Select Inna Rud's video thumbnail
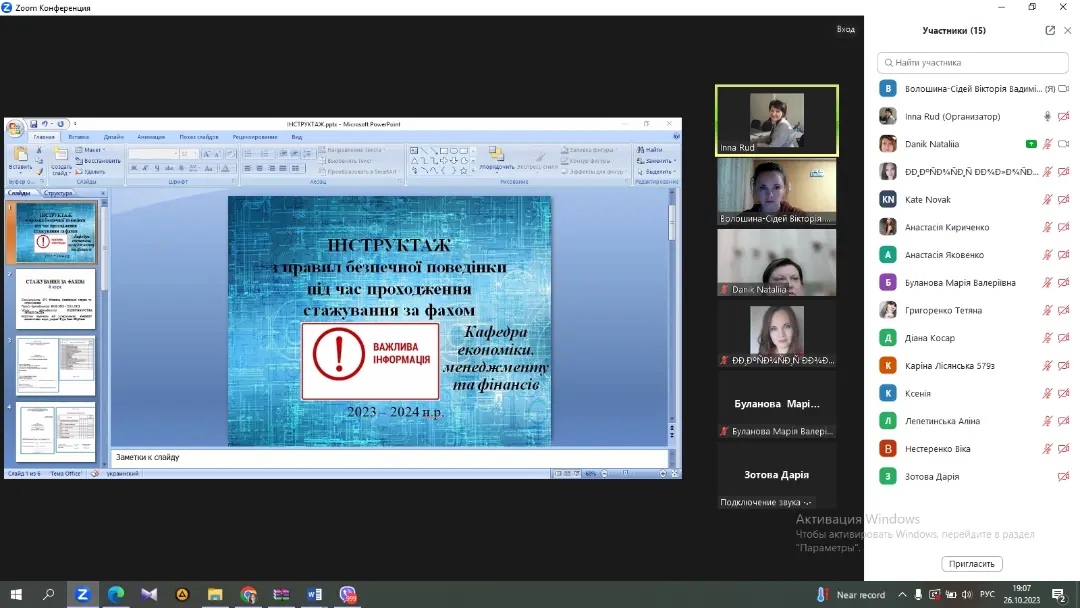1080x608 pixels. tap(776, 120)
